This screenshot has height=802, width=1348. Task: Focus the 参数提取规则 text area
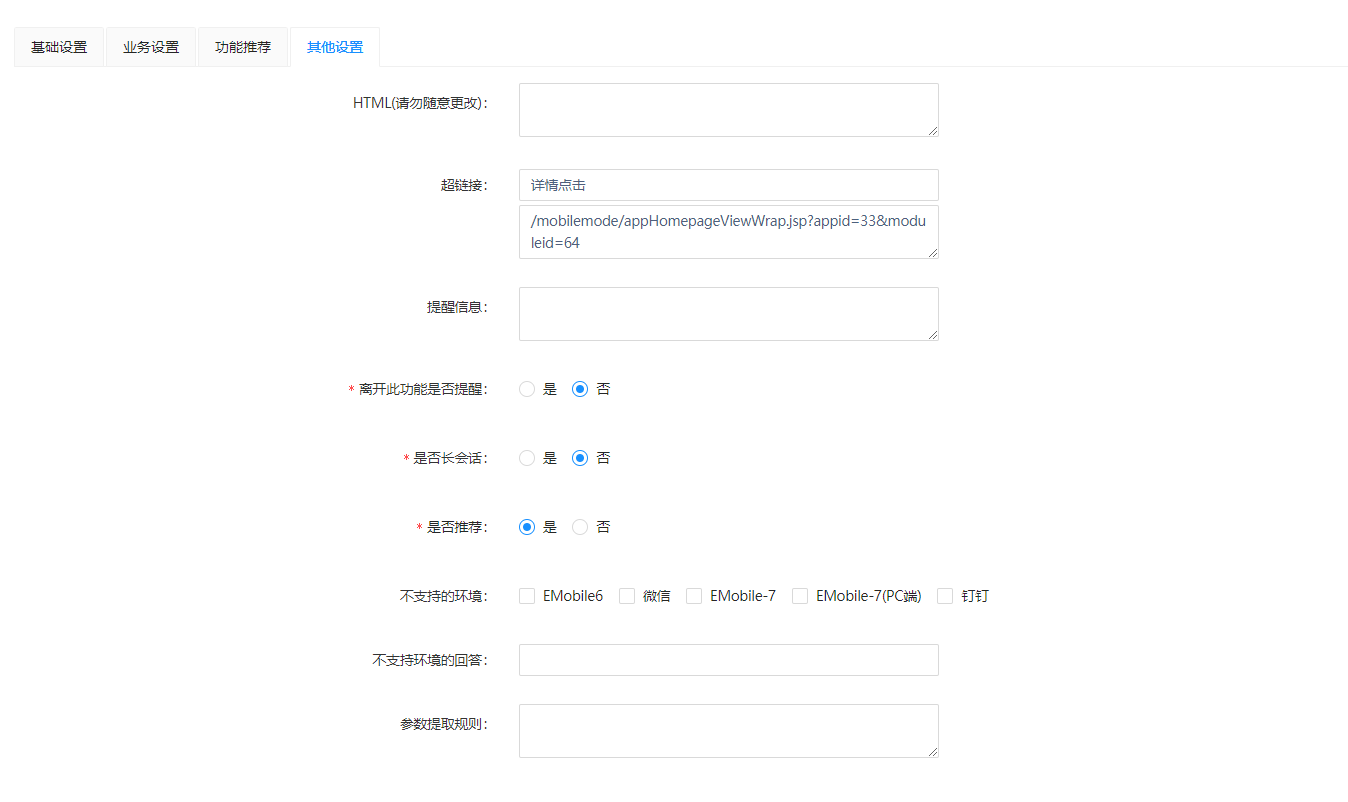click(x=728, y=731)
